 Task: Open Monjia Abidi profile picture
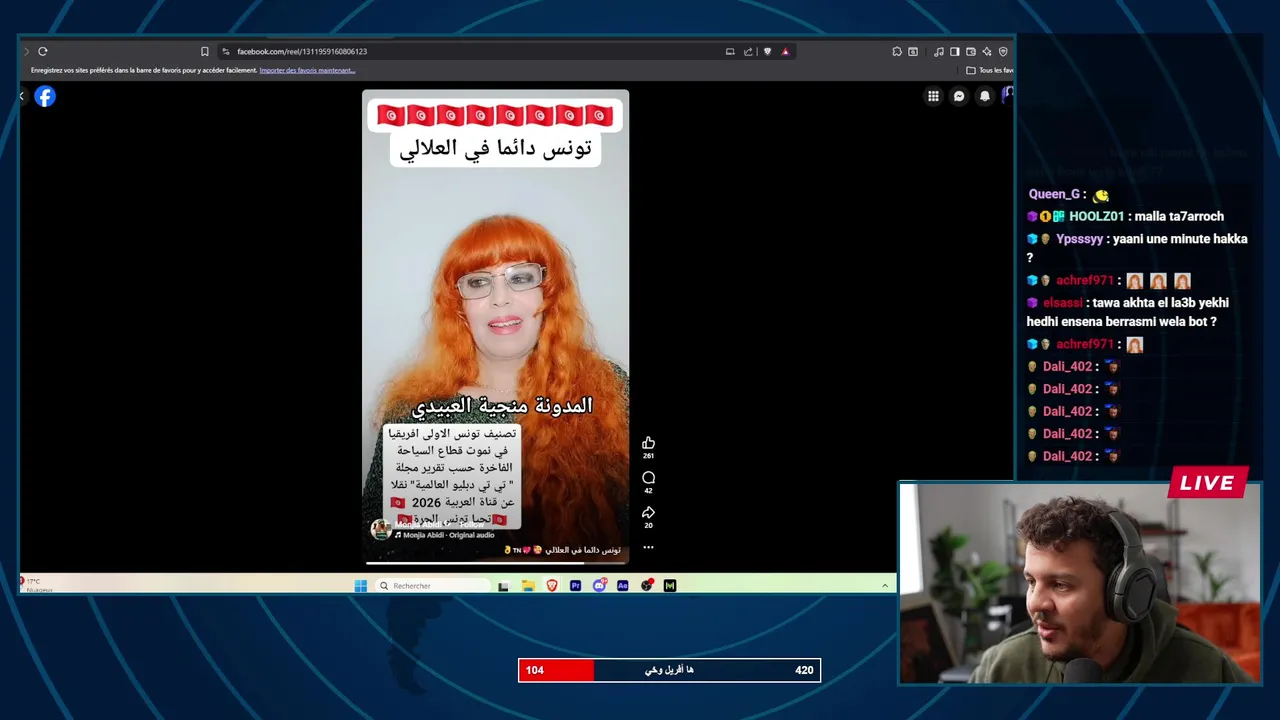click(x=380, y=529)
